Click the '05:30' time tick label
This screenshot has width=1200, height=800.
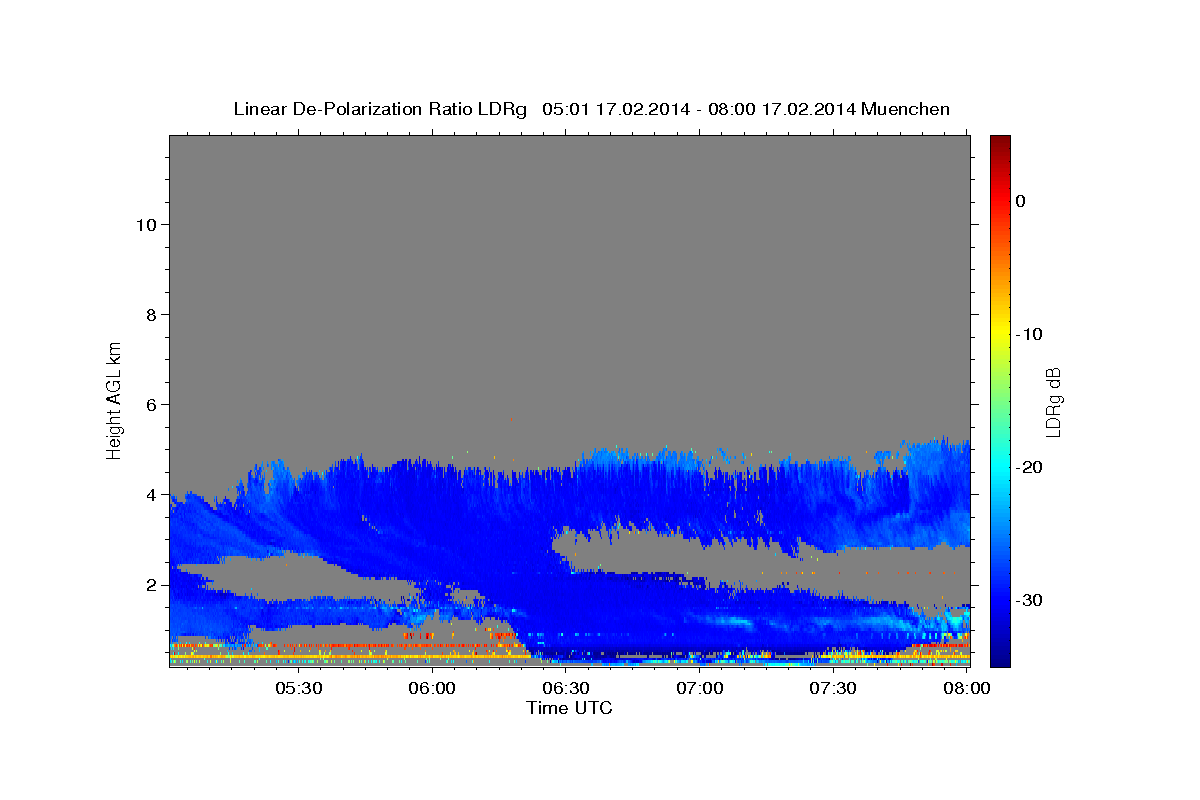(299, 689)
